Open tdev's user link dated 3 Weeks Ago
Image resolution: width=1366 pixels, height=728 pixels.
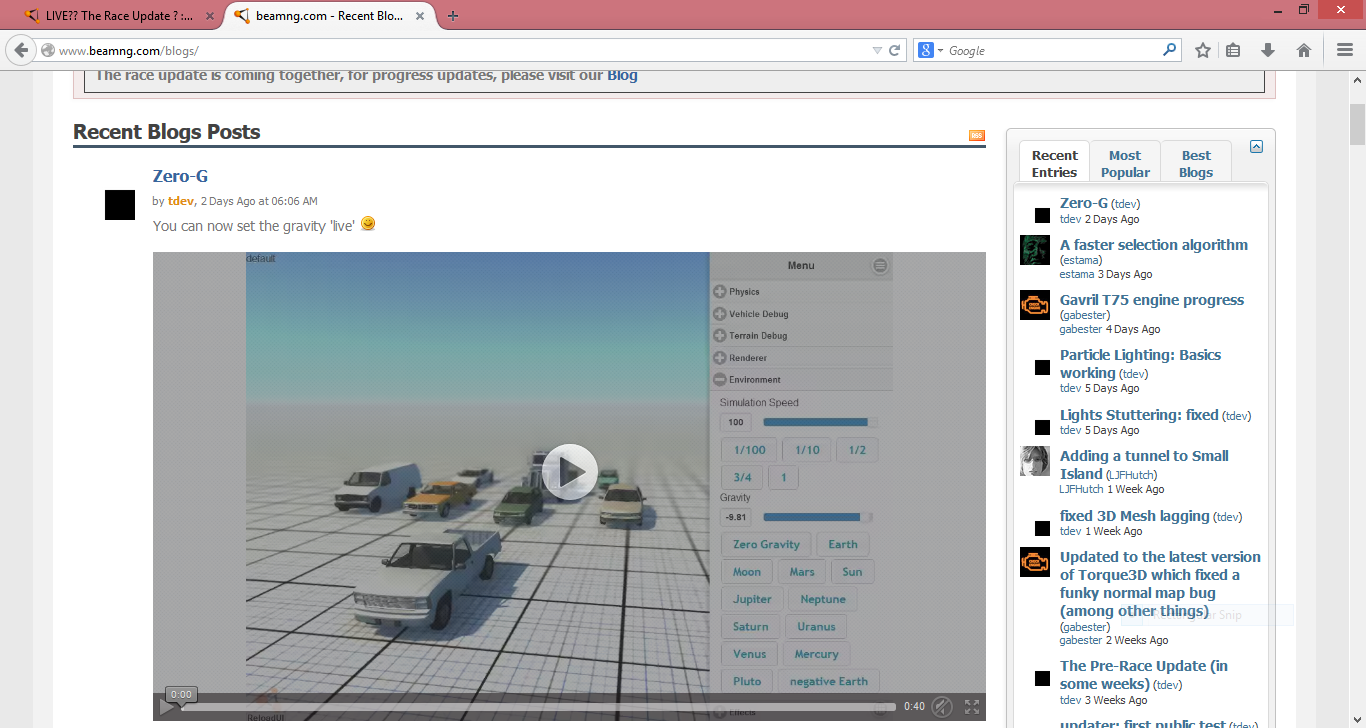[1071, 700]
